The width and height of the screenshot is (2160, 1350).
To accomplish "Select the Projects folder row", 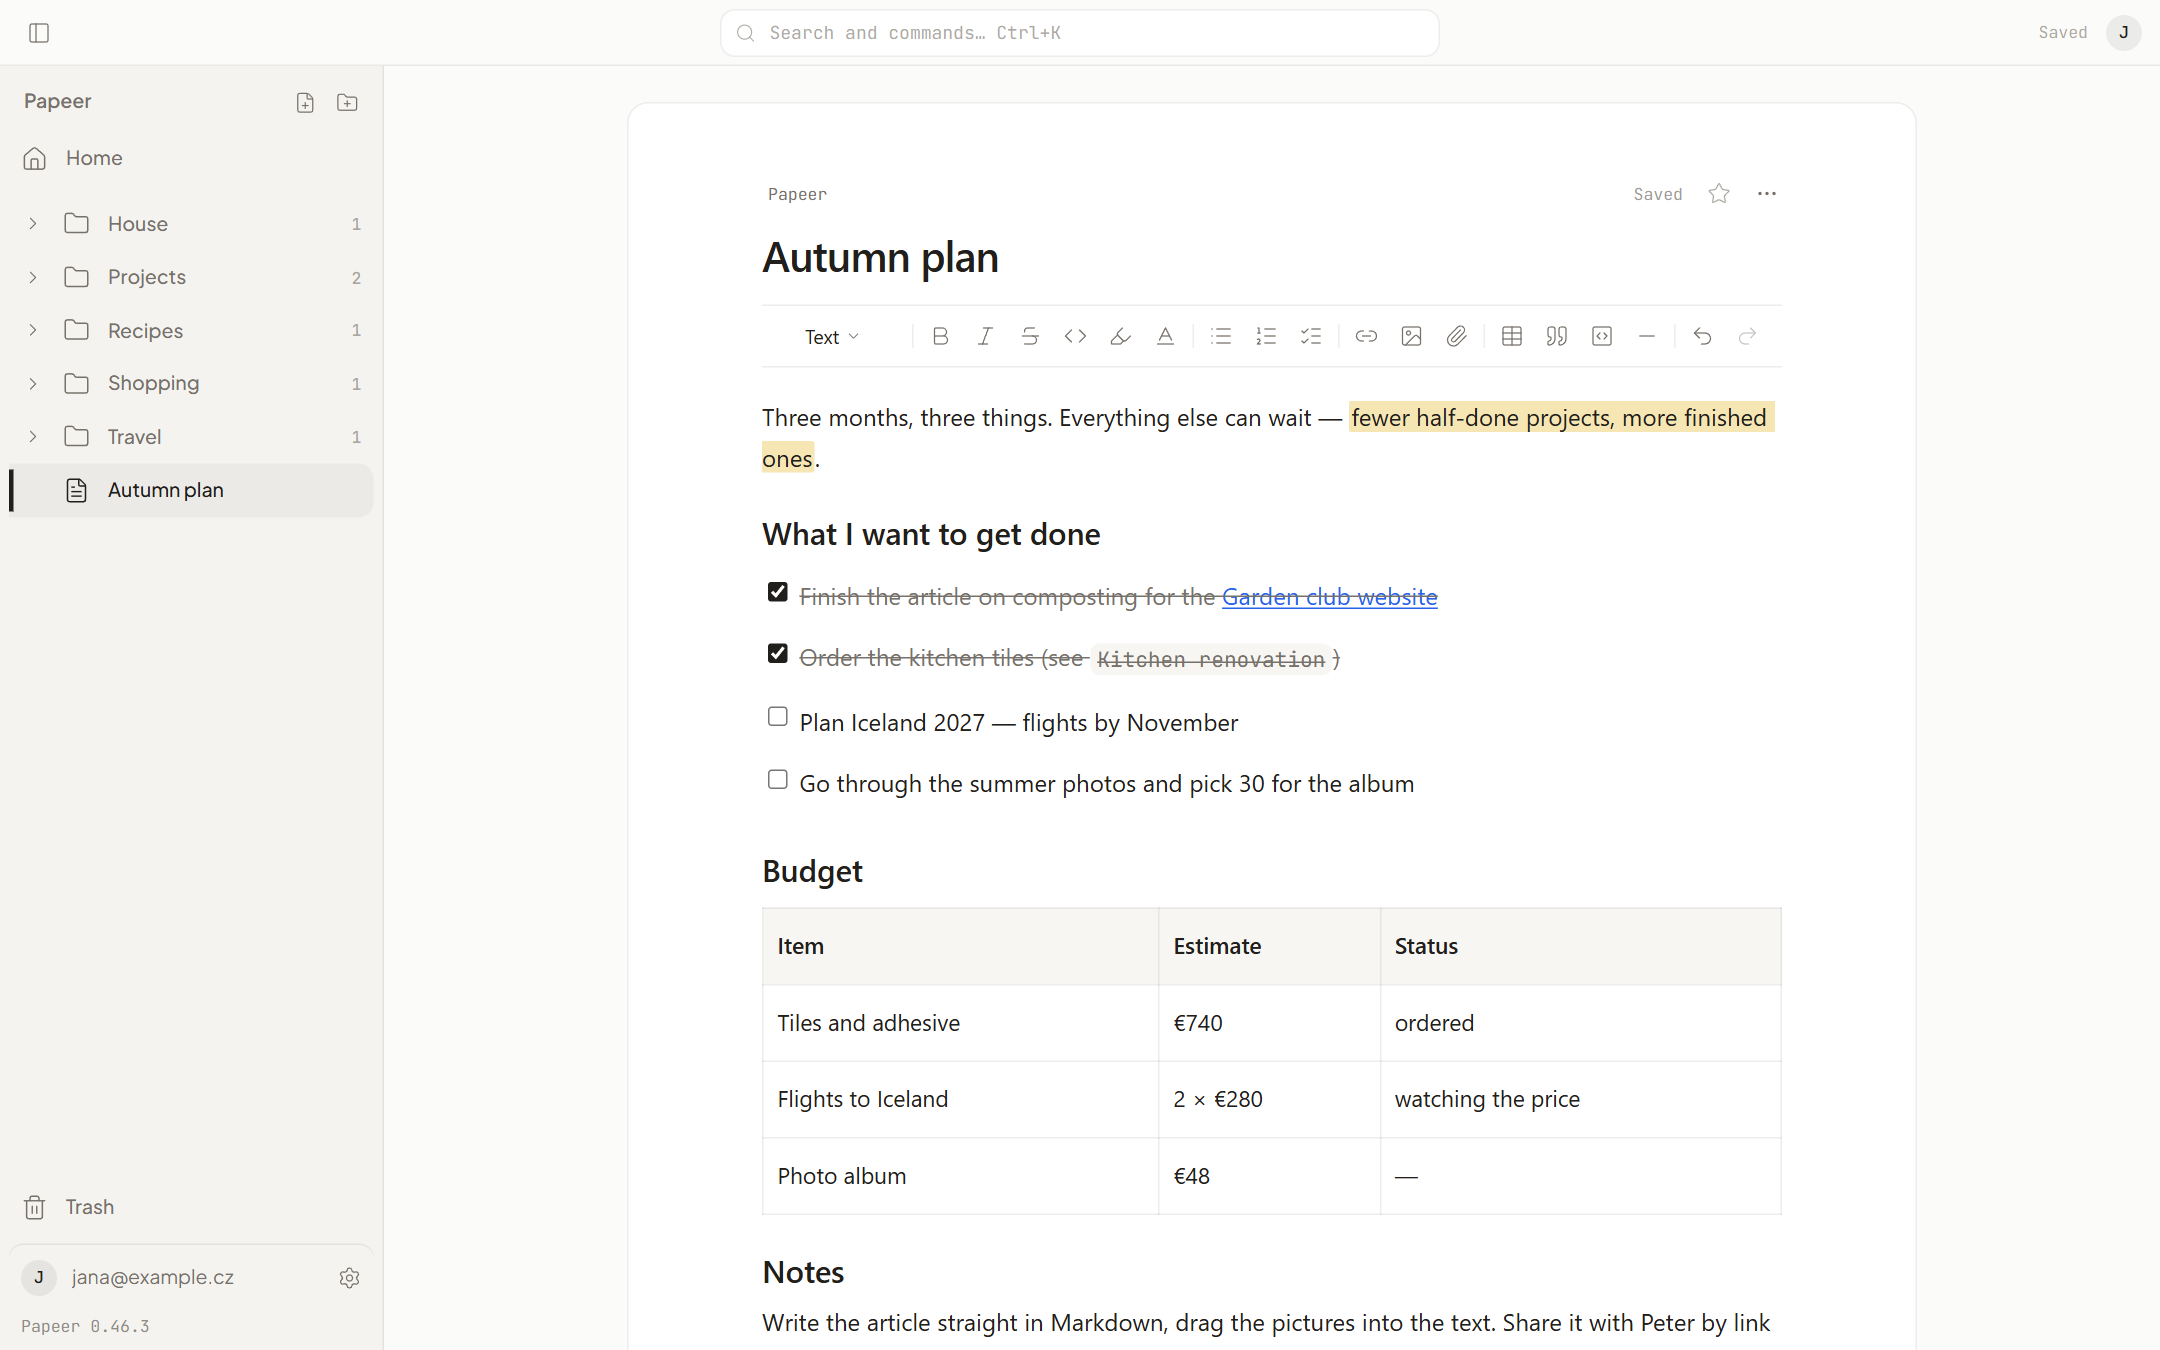I will tap(190, 277).
